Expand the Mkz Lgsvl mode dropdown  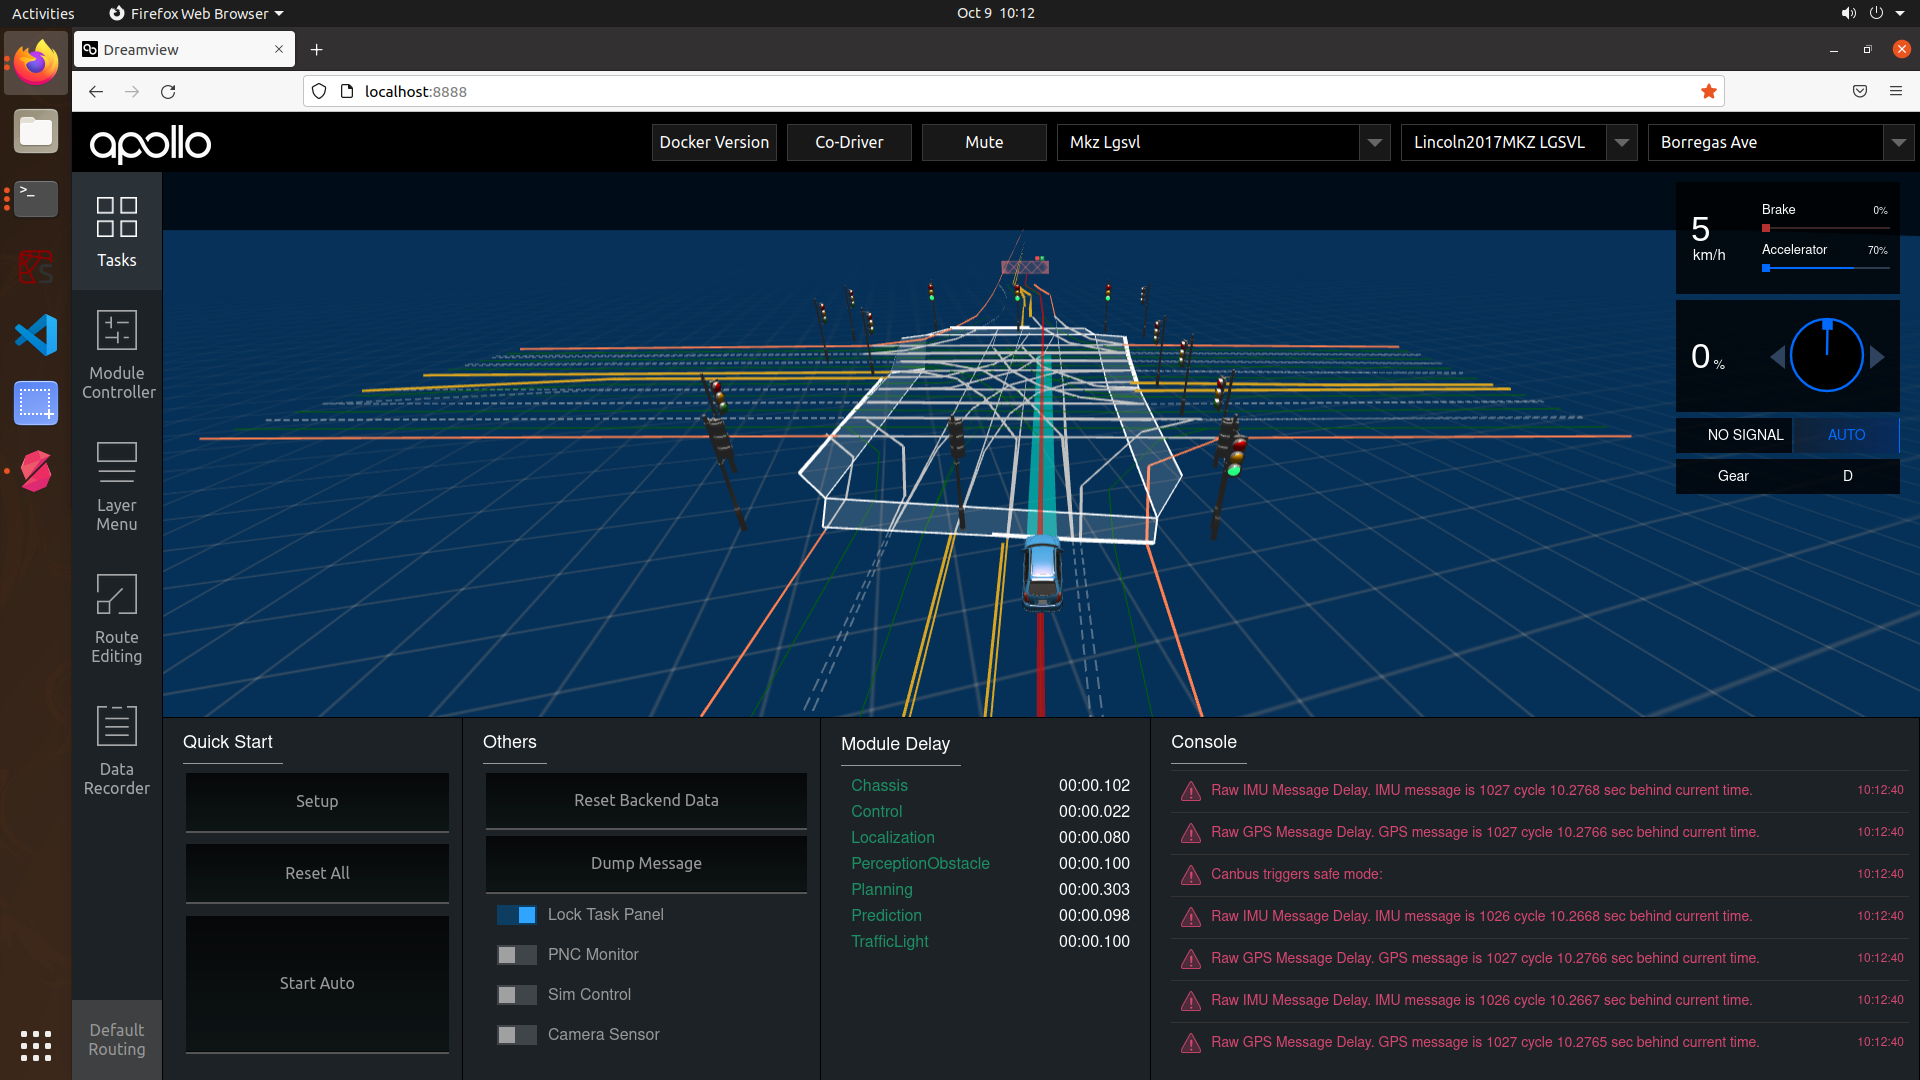(1375, 143)
